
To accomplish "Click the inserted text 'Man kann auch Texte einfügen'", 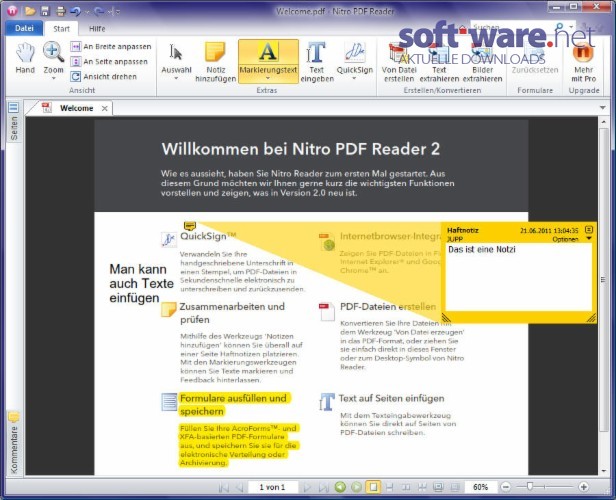I will pos(141,283).
